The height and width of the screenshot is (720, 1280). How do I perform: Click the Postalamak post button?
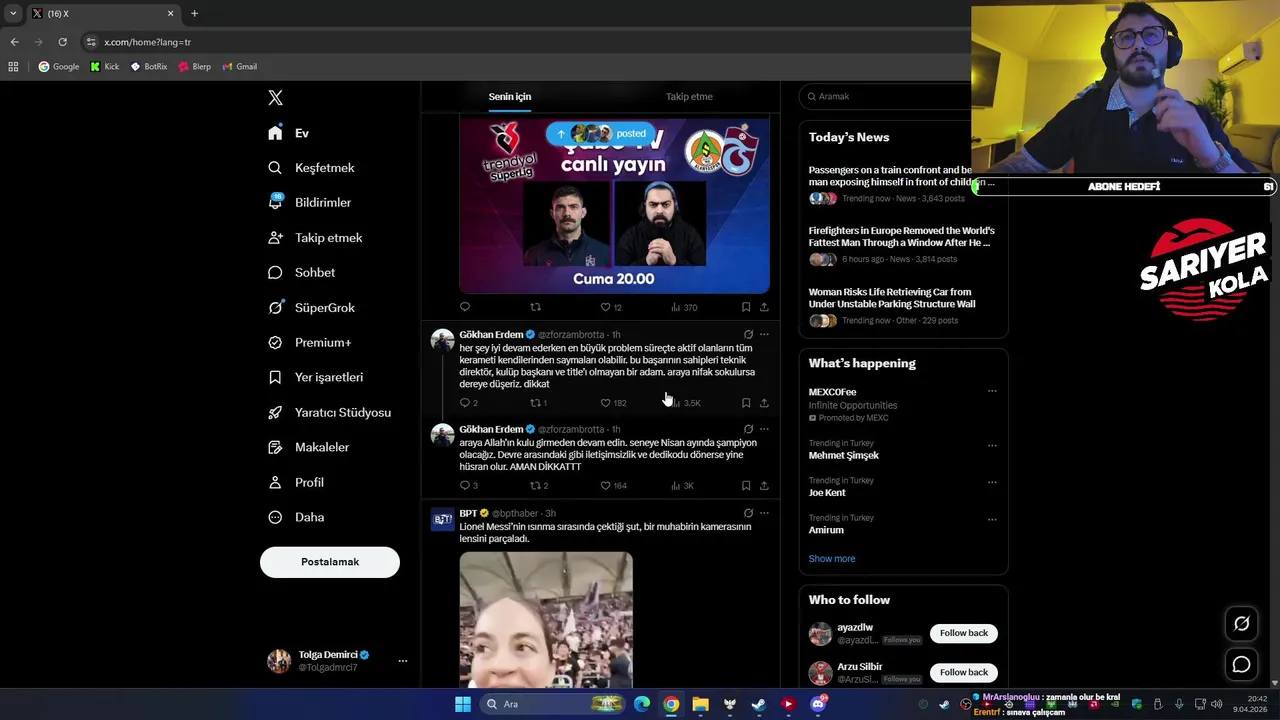tap(330, 562)
